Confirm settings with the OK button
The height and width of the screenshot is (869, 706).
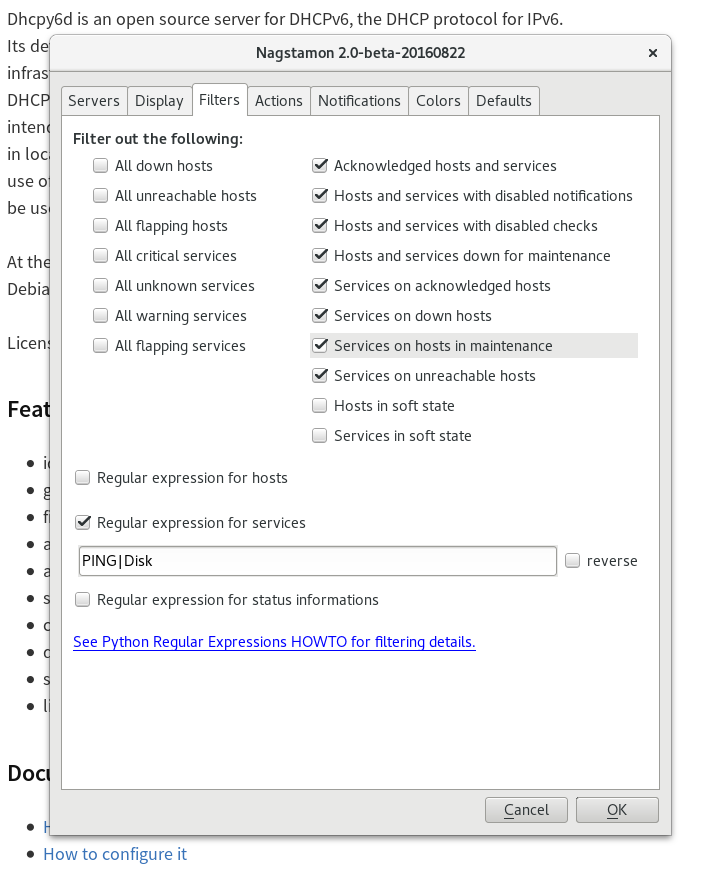pos(617,810)
